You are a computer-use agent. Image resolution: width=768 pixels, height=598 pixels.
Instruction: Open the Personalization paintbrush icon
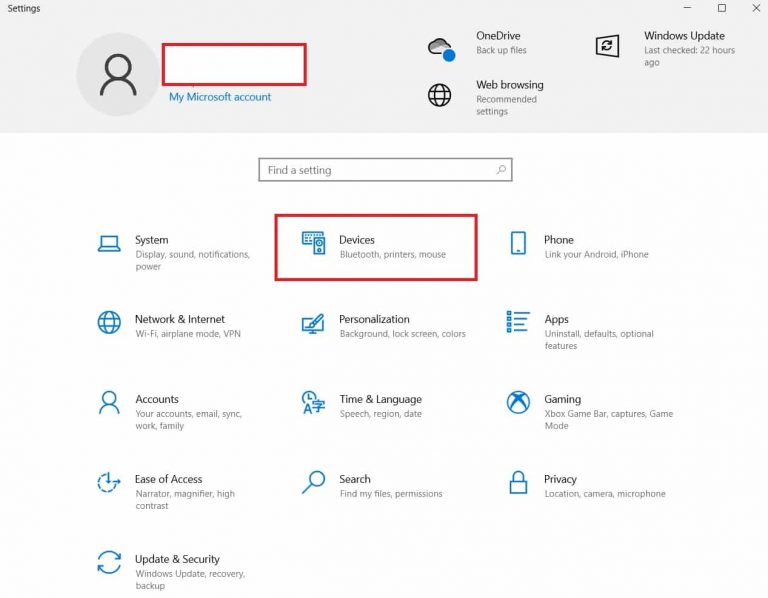(313, 324)
